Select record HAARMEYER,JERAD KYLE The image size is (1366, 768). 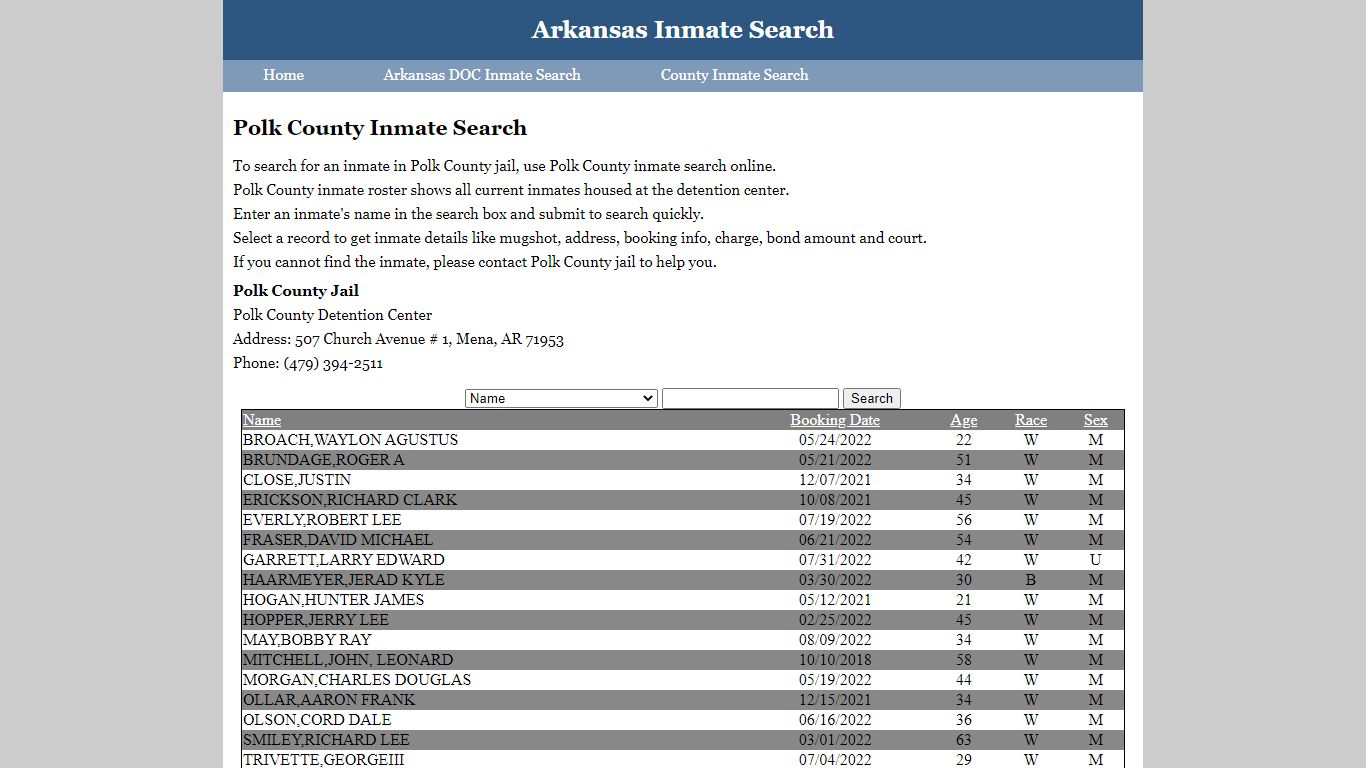point(683,580)
